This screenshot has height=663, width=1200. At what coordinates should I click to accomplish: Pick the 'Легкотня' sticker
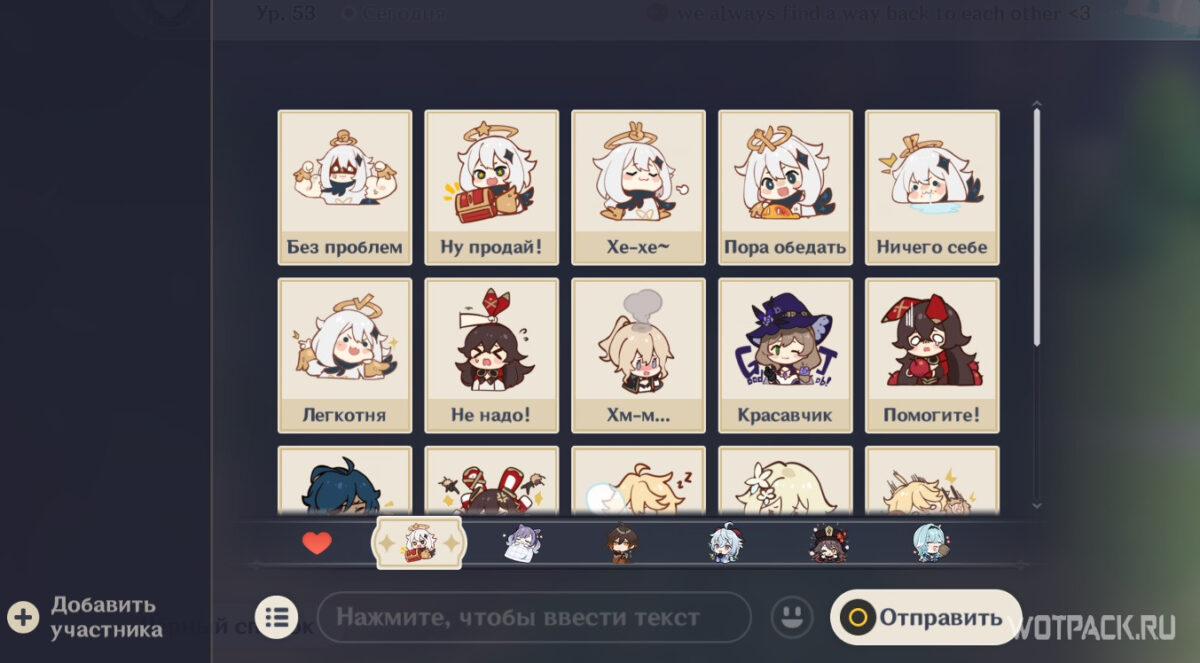tap(345, 355)
